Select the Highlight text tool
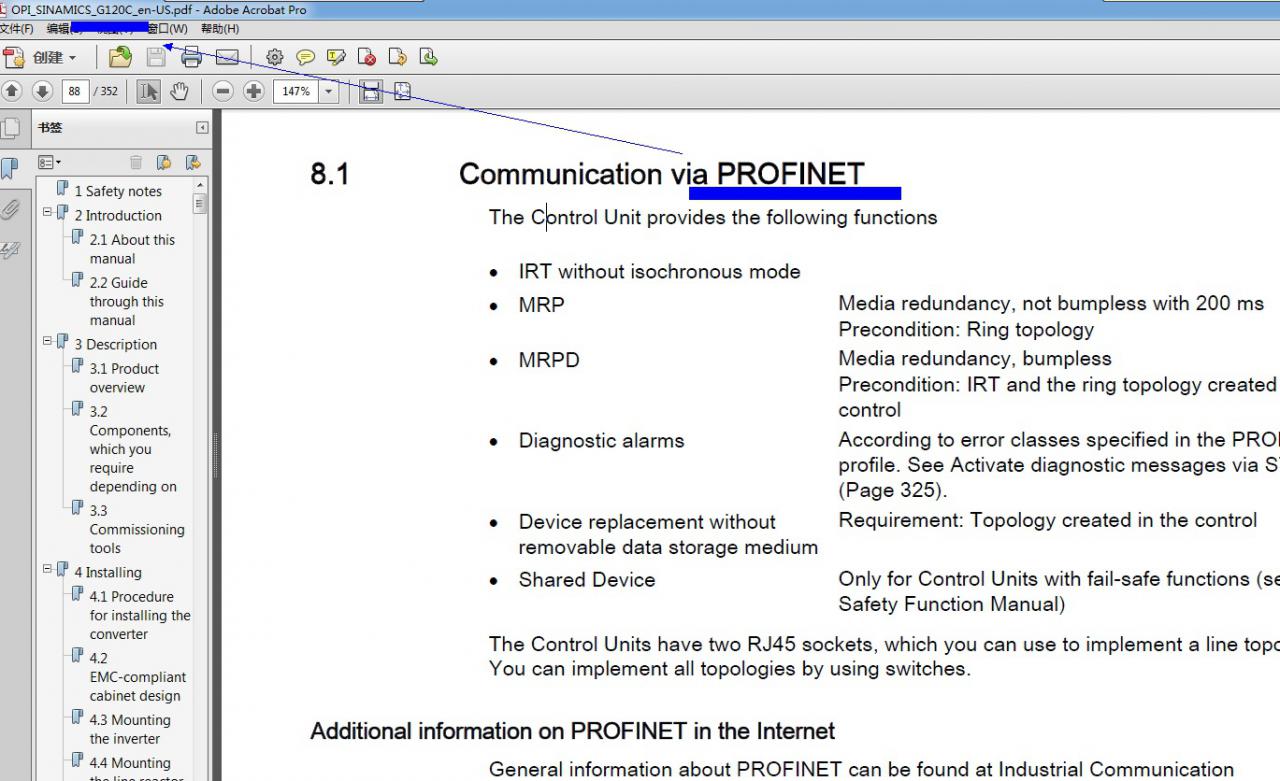The image size is (1280, 781). tap(336, 57)
